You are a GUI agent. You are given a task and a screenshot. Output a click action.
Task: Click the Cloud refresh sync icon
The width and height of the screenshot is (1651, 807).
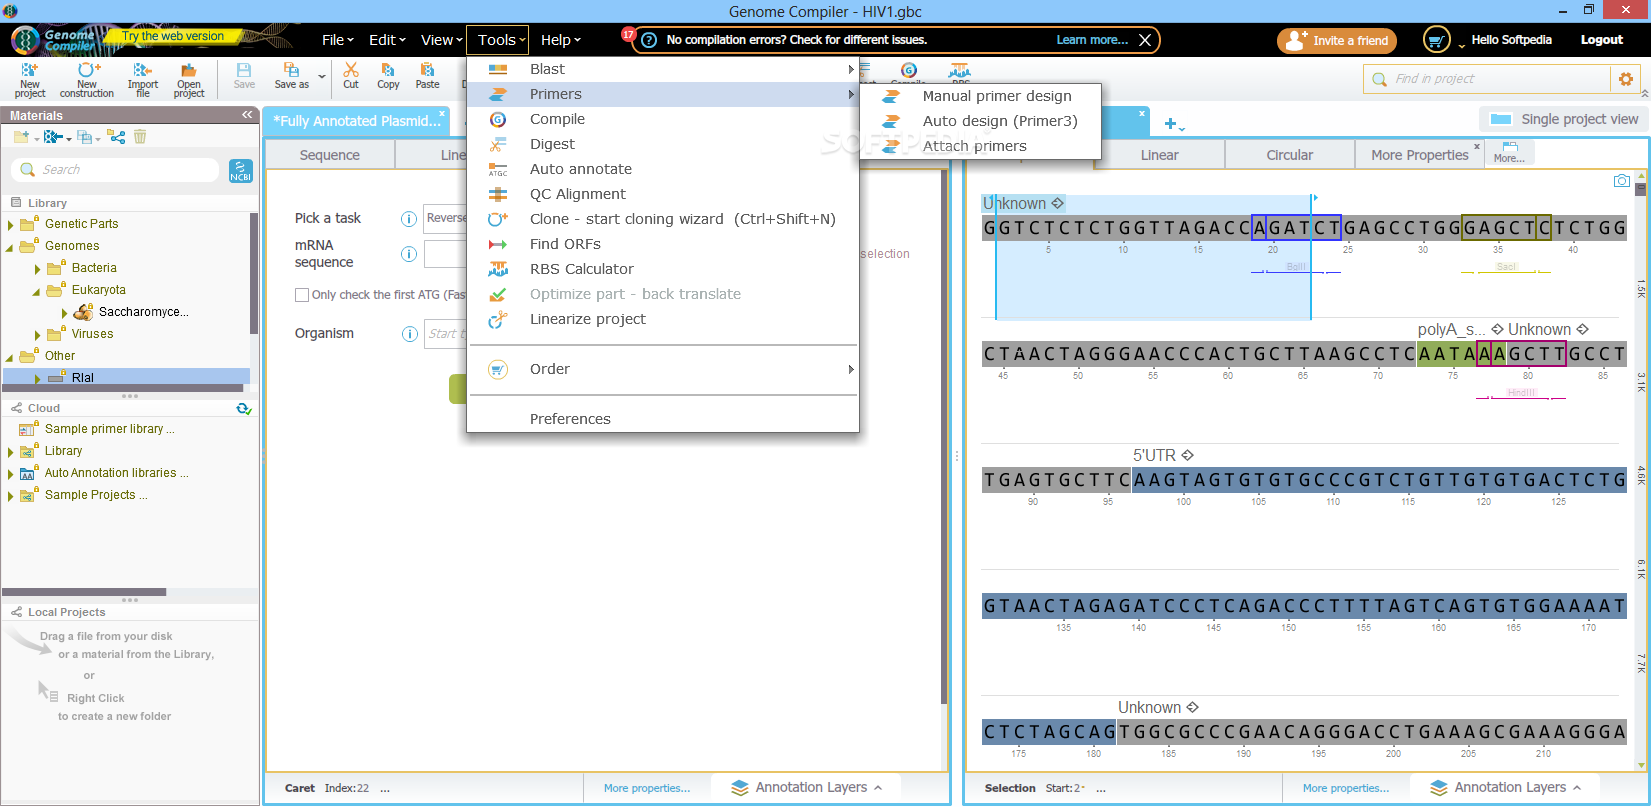pyautogui.click(x=243, y=408)
